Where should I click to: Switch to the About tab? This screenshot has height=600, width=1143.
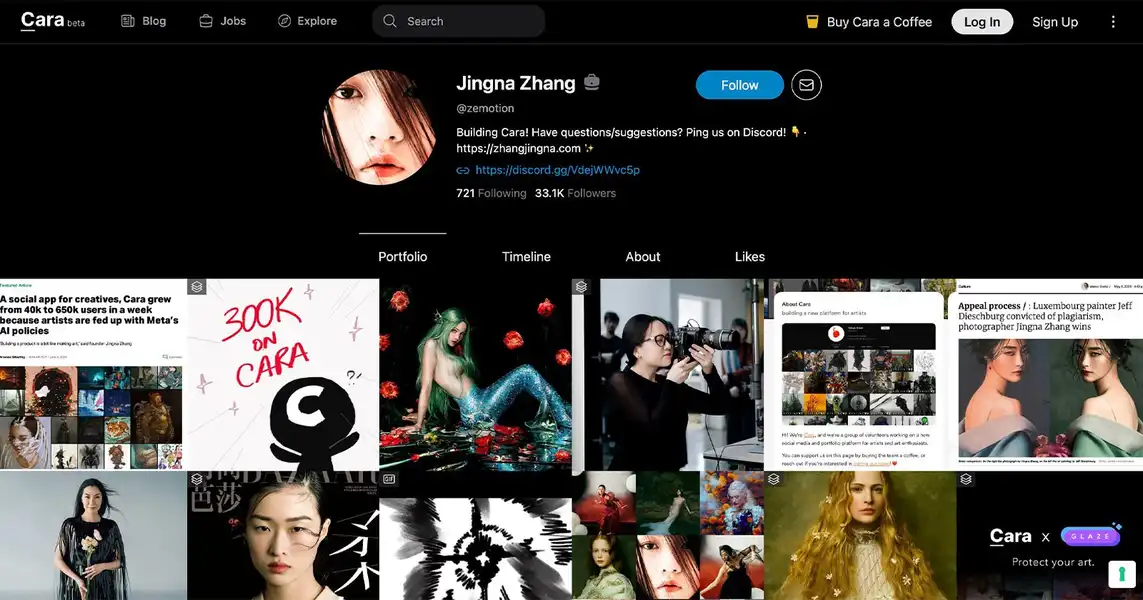click(x=643, y=257)
